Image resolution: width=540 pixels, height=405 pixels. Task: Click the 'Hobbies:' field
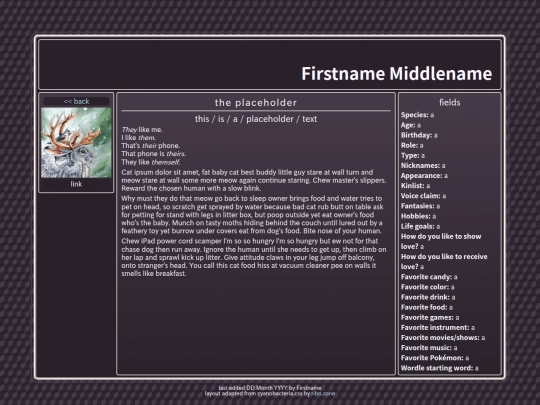(418, 216)
